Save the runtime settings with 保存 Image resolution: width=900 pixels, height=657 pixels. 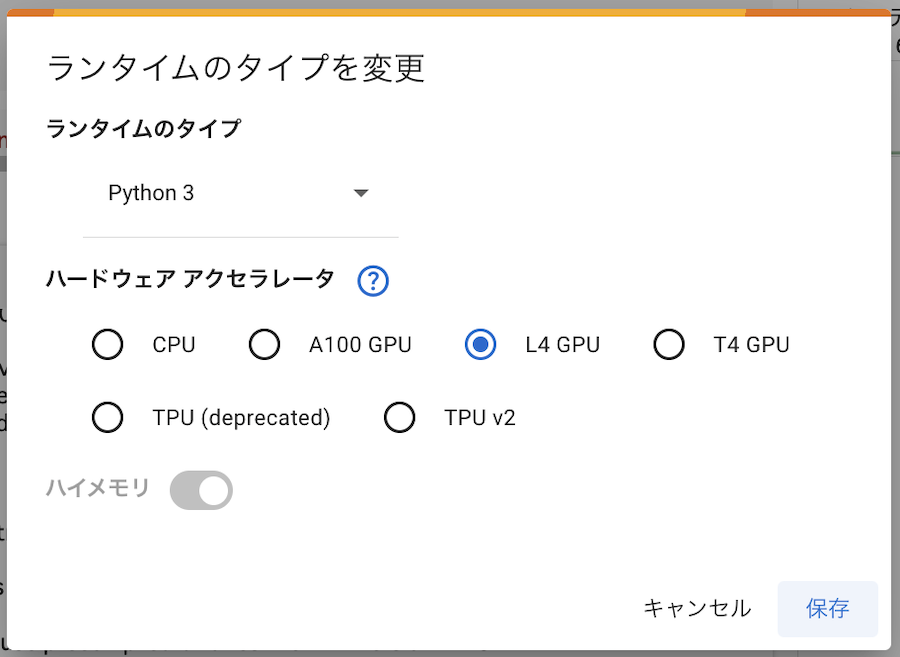coord(827,608)
